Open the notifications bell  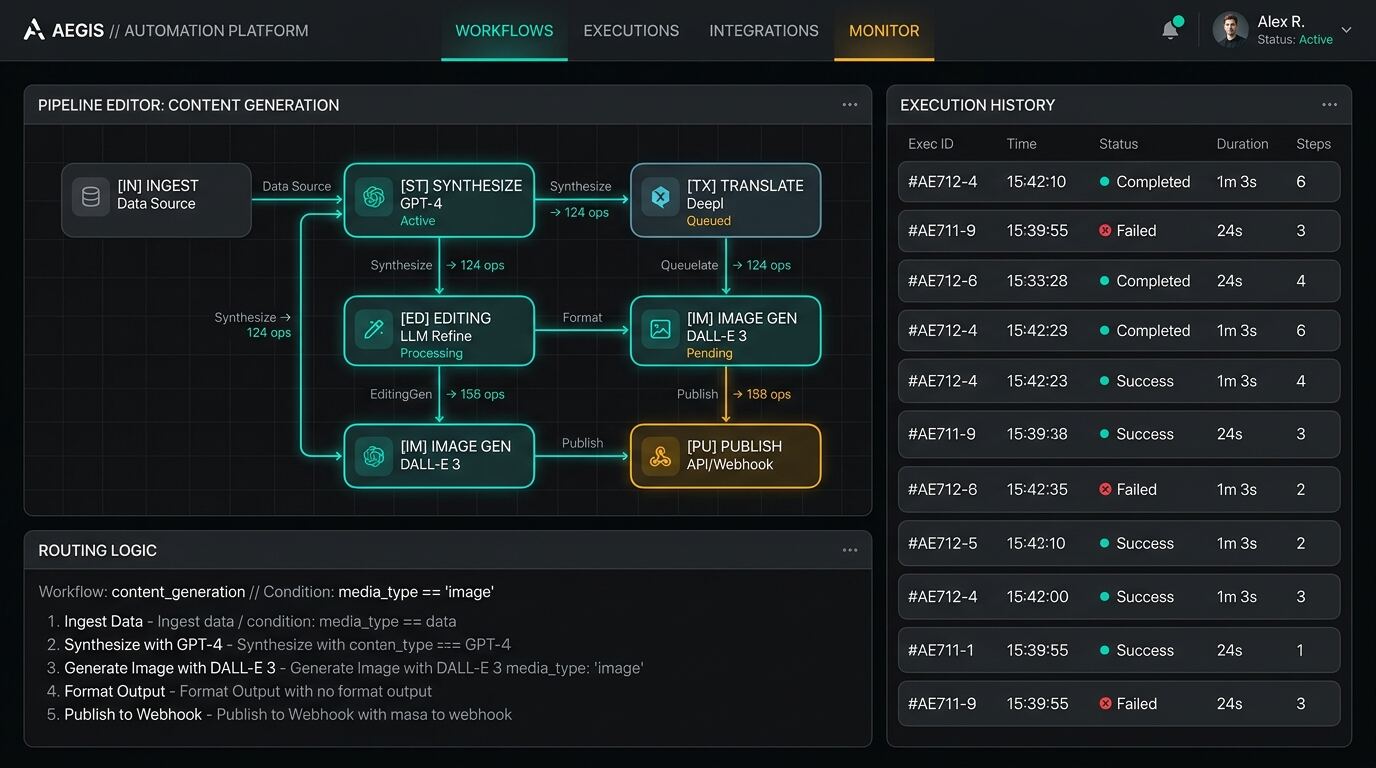(1170, 30)
